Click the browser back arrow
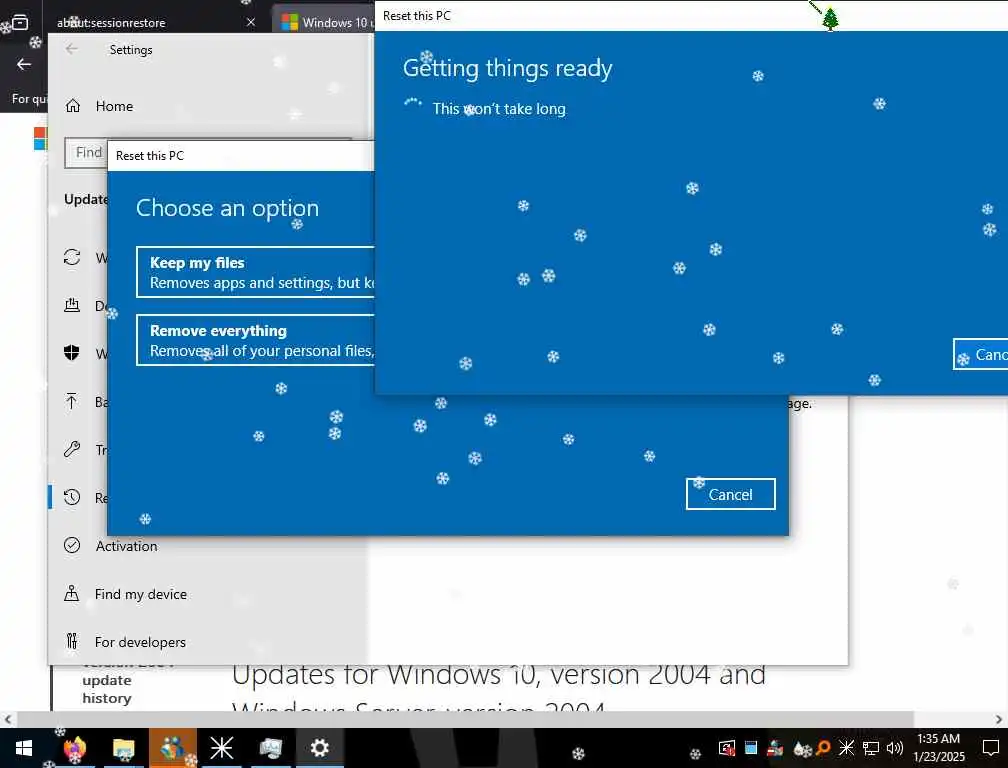The height and width of the screenshot is (768, 1008). [x=24, y=64]
